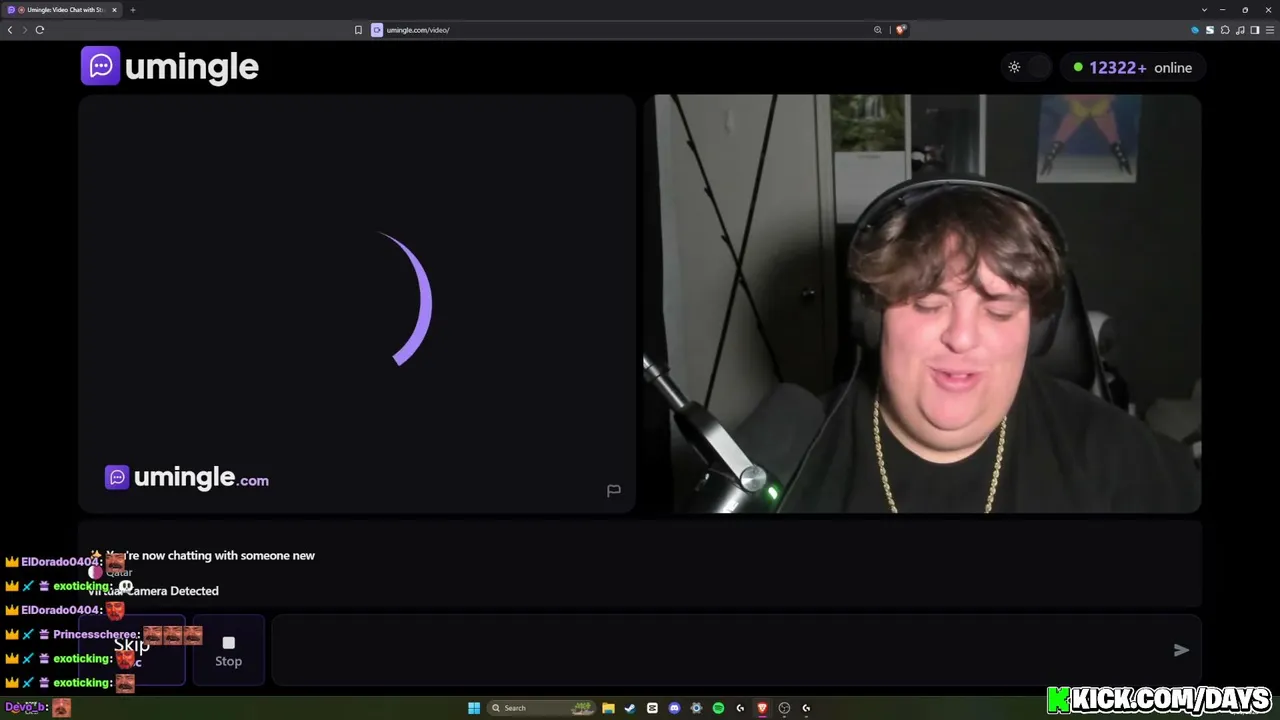Bookmark this page

pos(358,30)
